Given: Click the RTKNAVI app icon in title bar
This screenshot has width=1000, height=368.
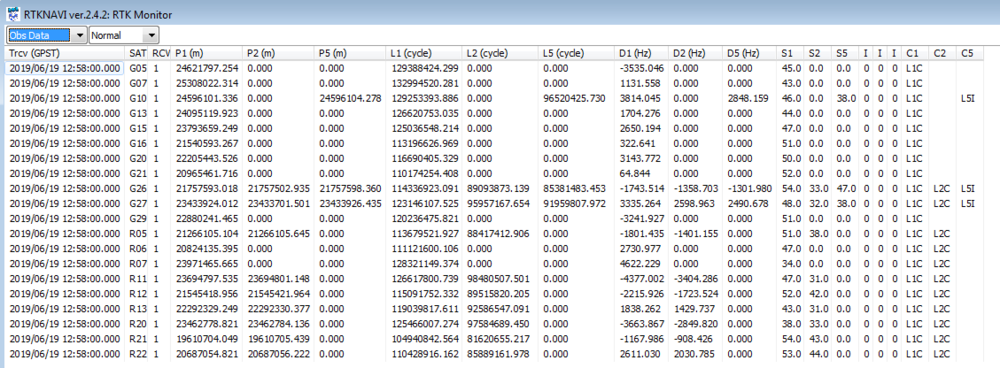Looking at the screenshot, I should (12, 13).
